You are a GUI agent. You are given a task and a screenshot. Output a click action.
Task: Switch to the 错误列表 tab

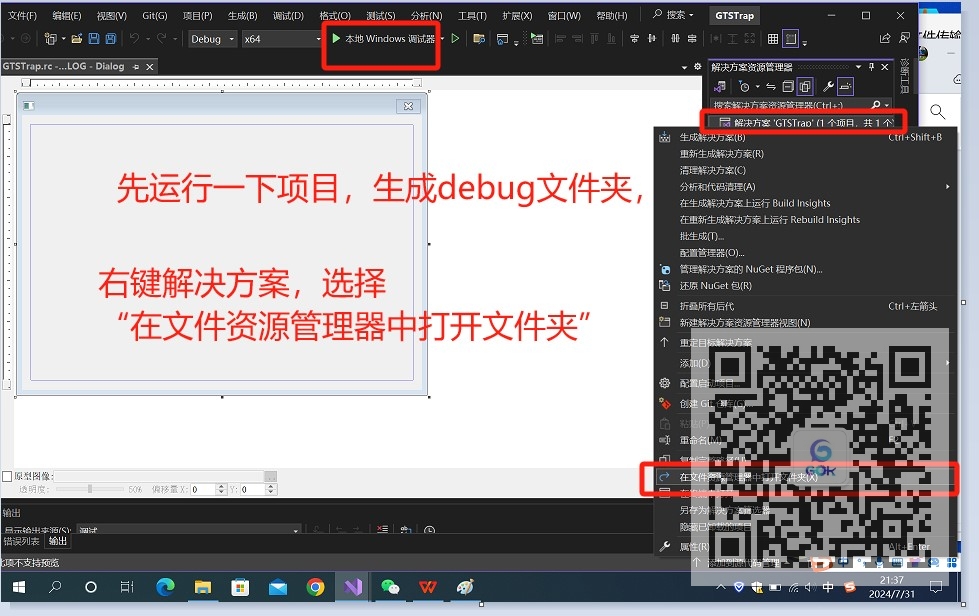22,541
